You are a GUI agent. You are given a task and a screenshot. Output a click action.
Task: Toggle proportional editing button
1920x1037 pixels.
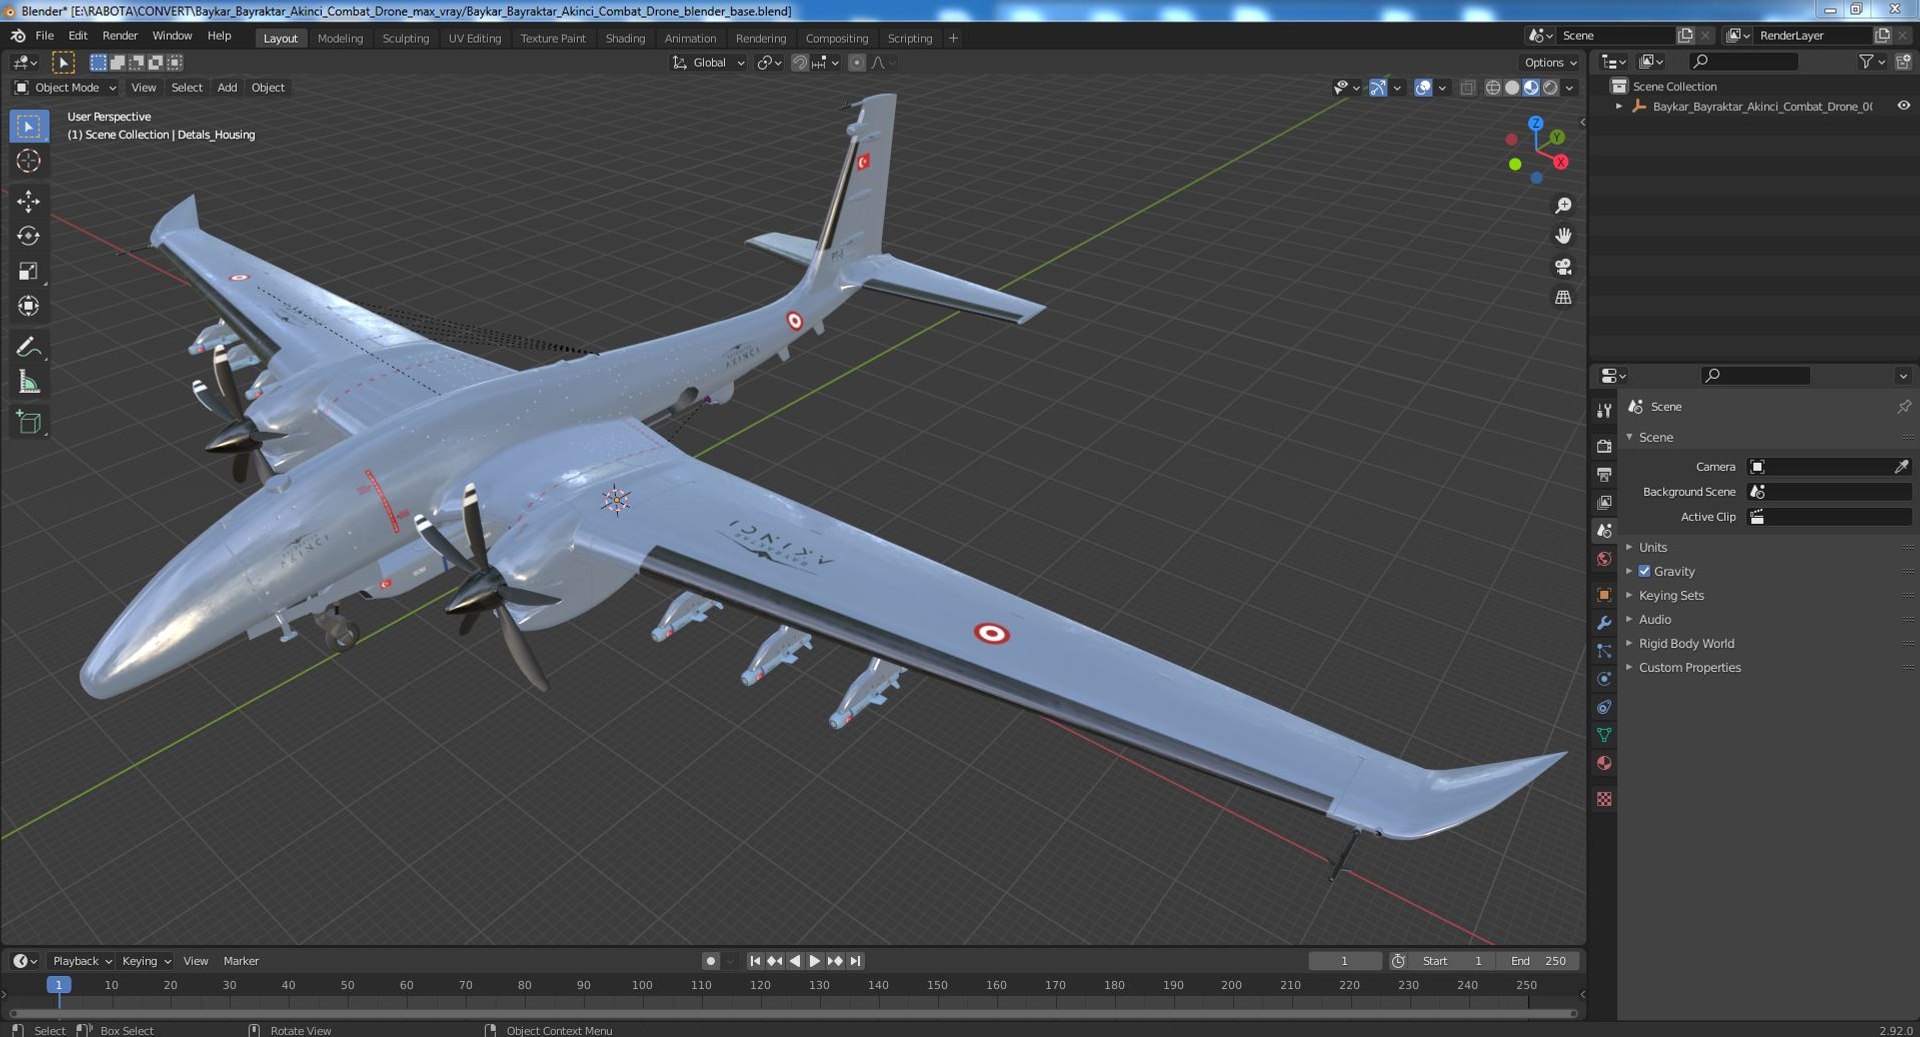(857, 63)
